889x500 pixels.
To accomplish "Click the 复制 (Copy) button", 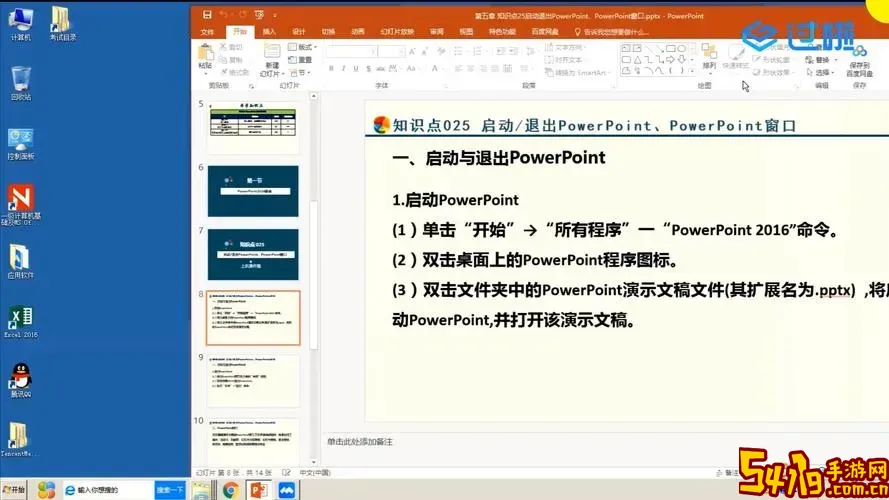I will (x=231, y=60).
